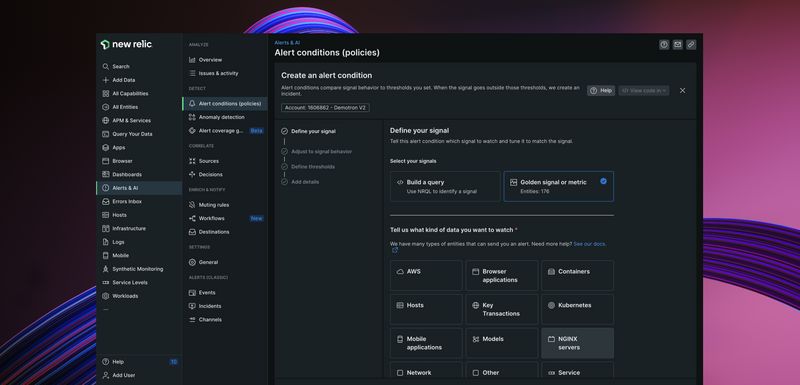Viewport: 800px width, 385px height.
Task: Click the Service Levels icon
Action: (106, 283)
